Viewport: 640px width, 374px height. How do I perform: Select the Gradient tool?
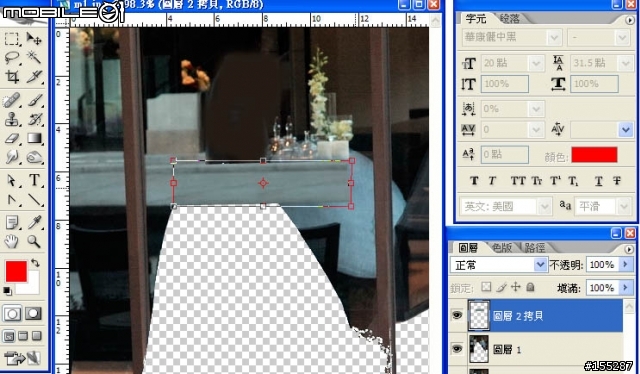(x=34, y=138)
